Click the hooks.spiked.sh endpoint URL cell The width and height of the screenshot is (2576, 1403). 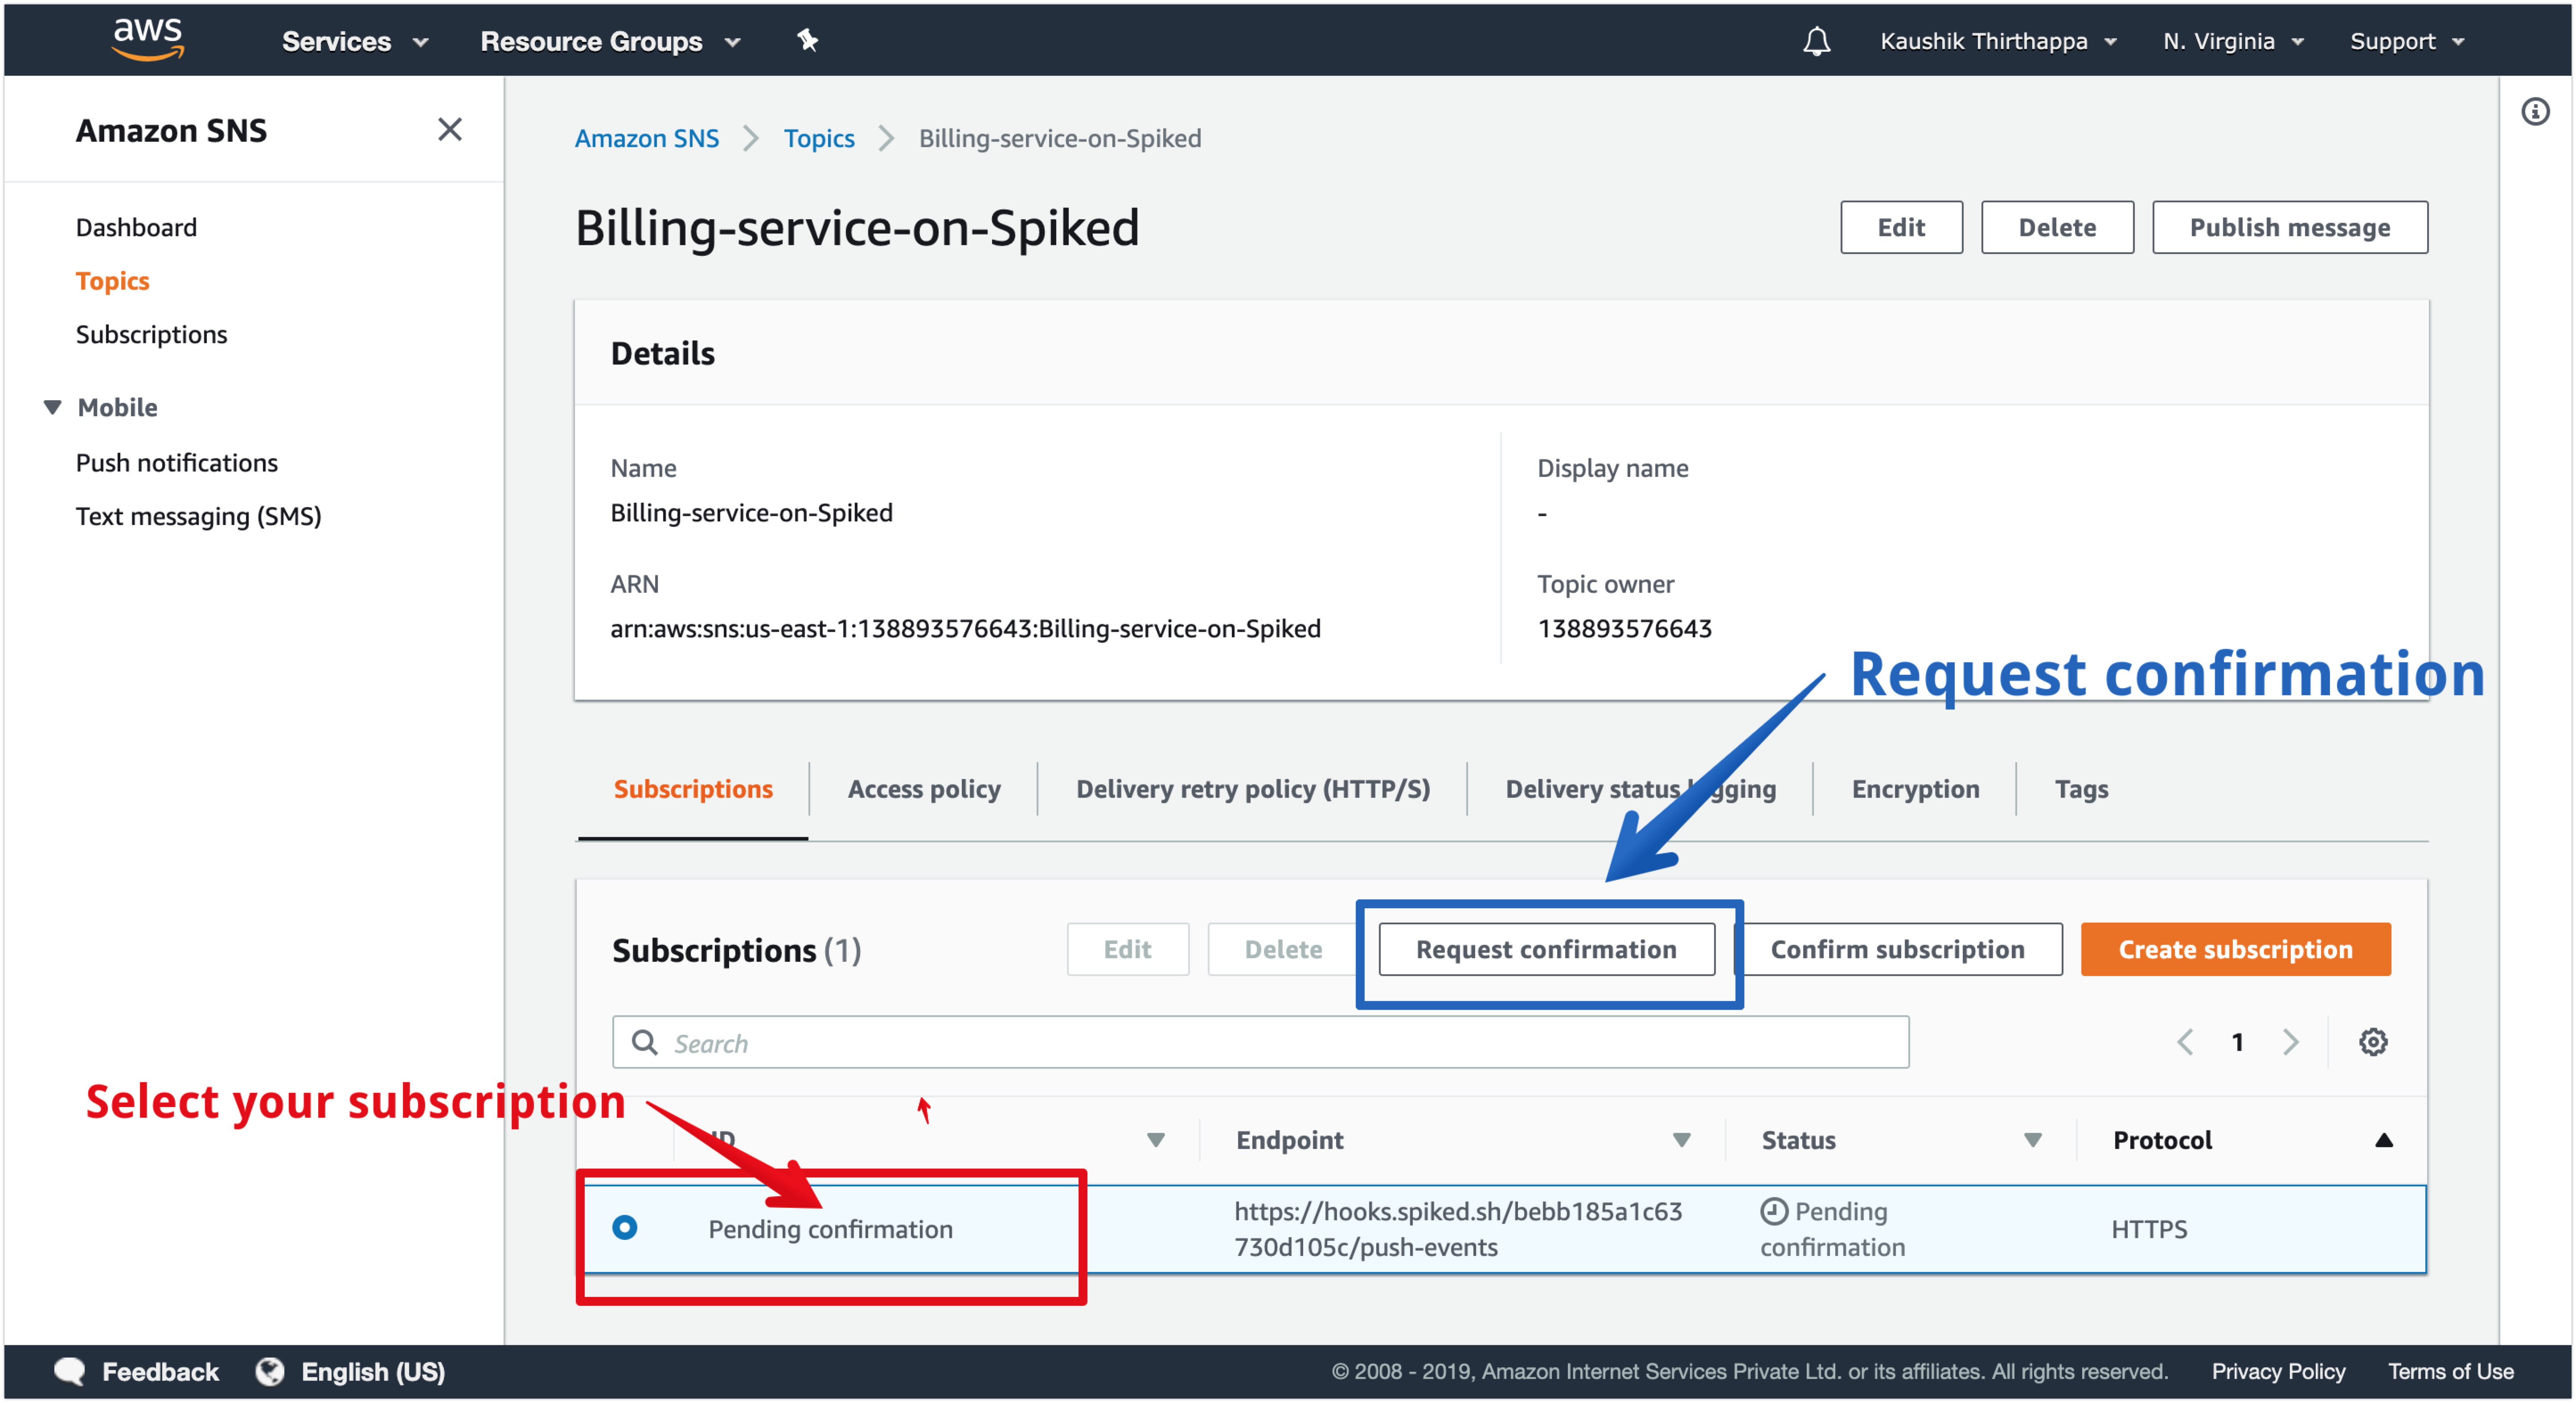point(1457,1229)
